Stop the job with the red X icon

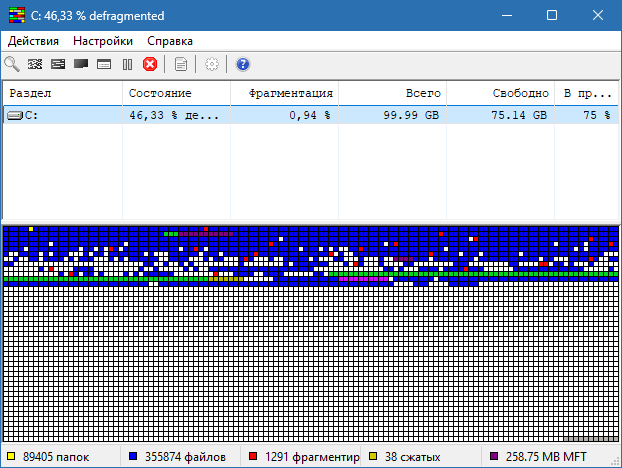click(x=150, y=64)
